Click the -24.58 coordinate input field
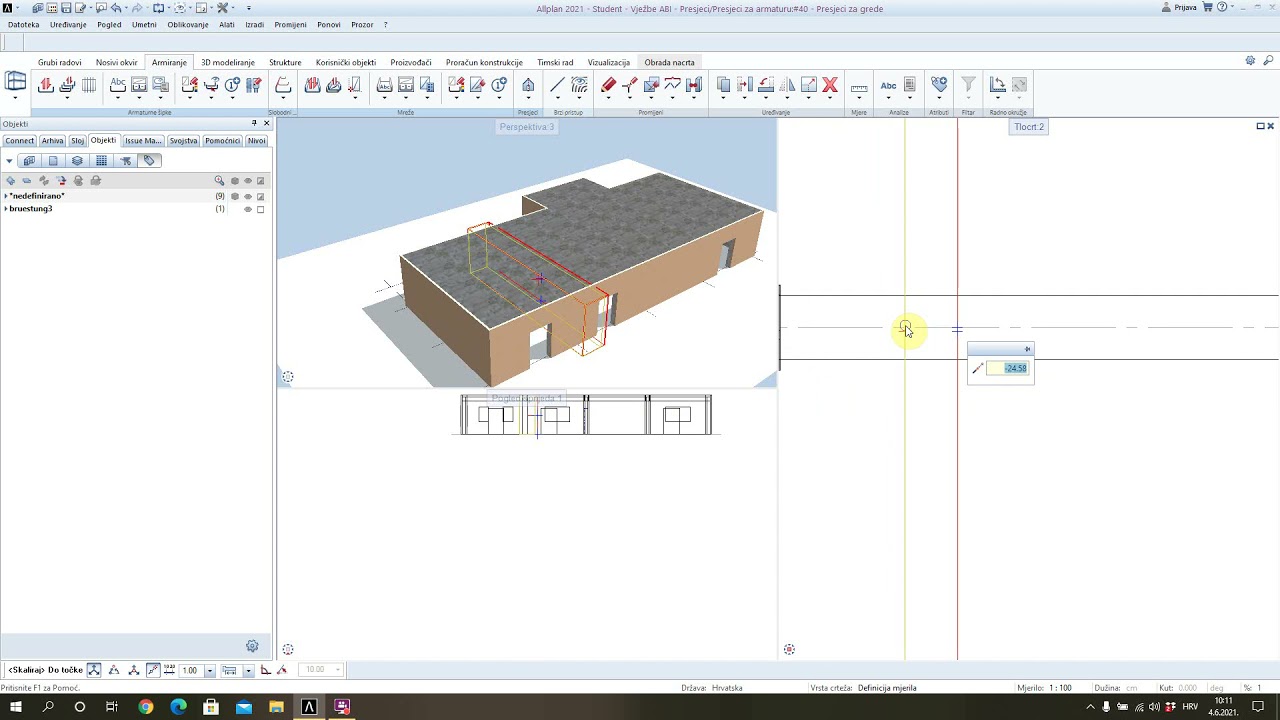The image size is (1280, 720). [1008, 368]
